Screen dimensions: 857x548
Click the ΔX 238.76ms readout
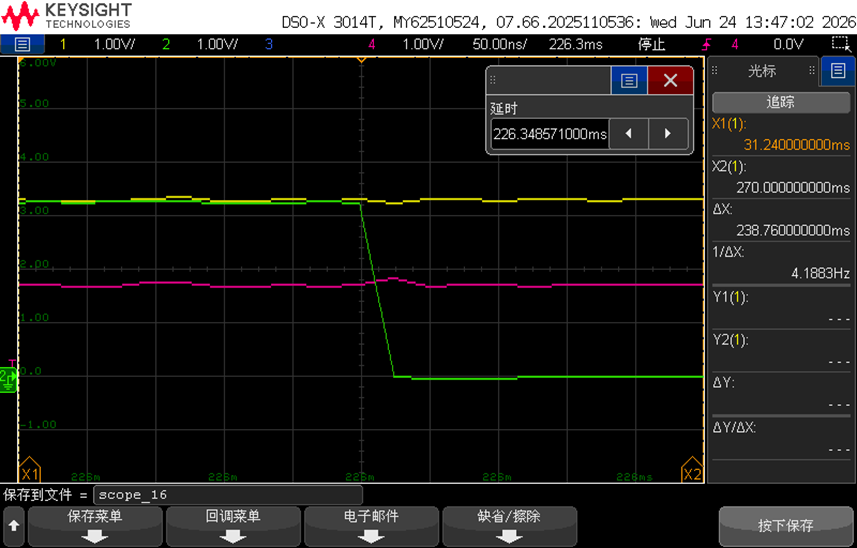(x=781, y=220)
